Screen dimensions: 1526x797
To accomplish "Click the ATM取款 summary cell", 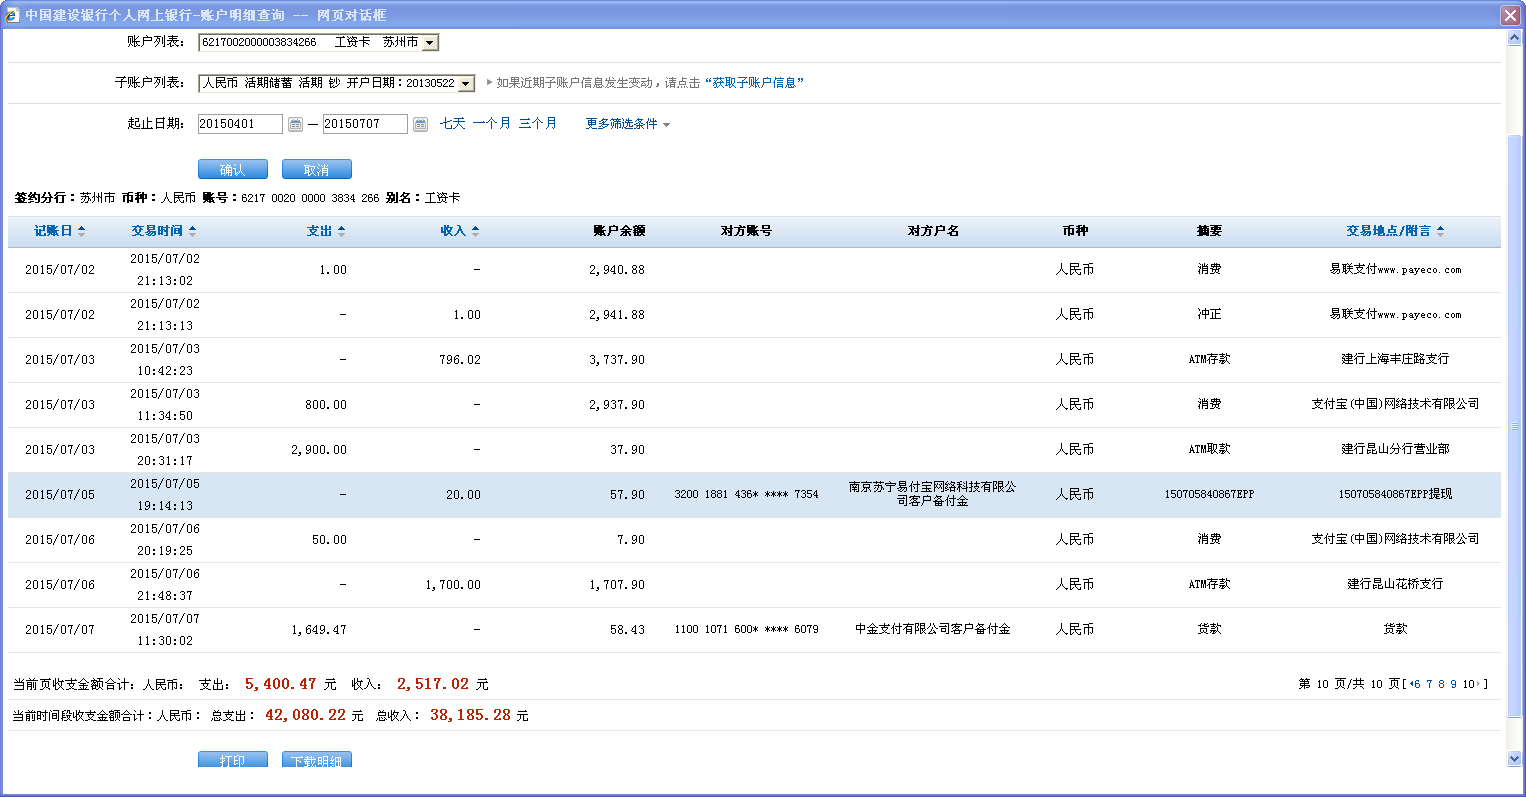I will (x=1209, y=449).
